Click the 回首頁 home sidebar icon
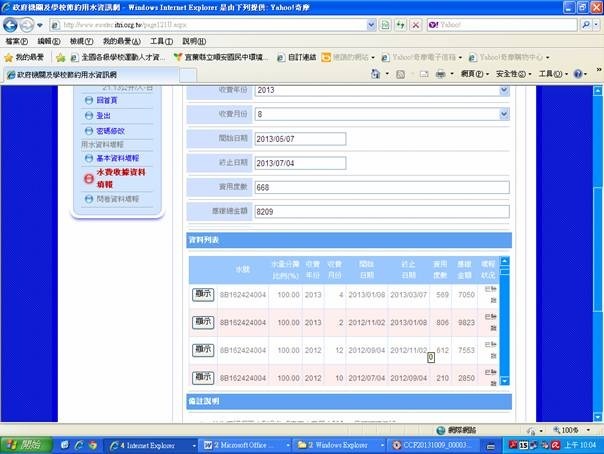Viewport: 604px width, 454px height. pyautogui.click(x=88, y=102)
